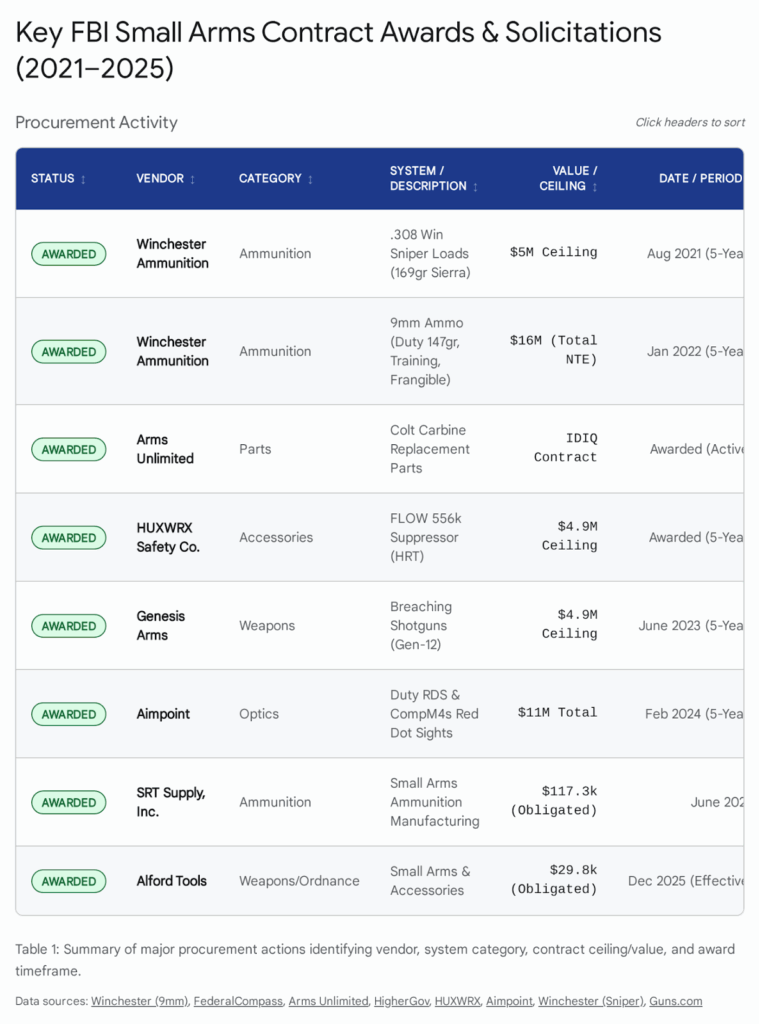Click the sort arrows icon beside CATEGORY
The width and height of the screenshot is (760, 1024).
(310, 179)
